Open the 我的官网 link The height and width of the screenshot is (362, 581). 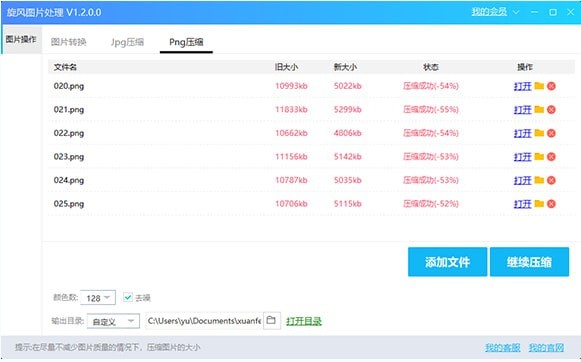[546, 348]
